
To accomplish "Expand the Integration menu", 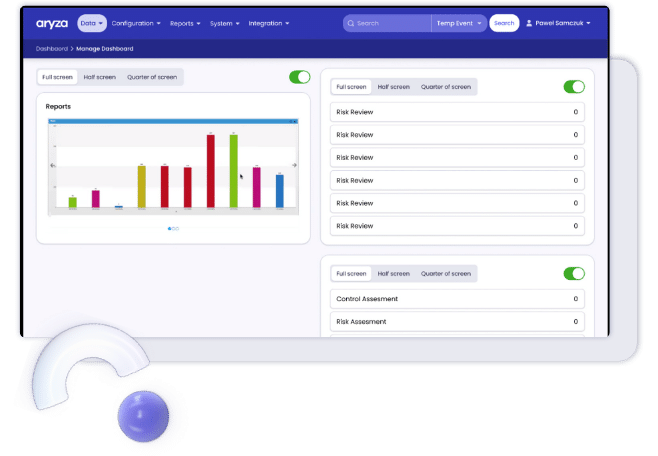I will coord(269,23).
